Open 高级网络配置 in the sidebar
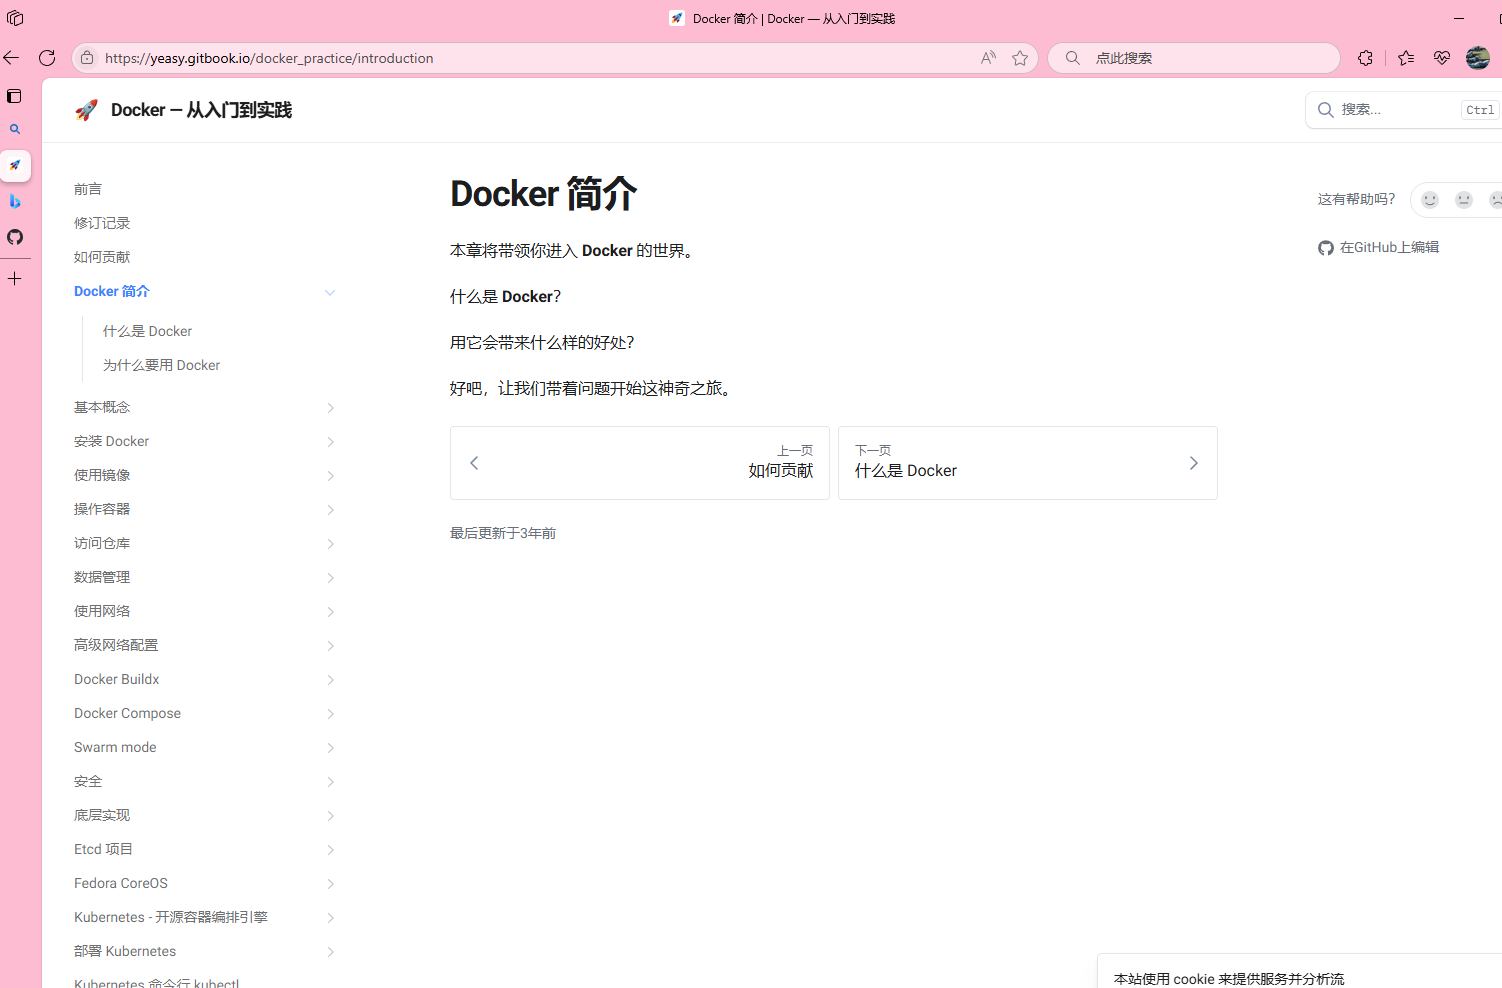 click(116, 645)
